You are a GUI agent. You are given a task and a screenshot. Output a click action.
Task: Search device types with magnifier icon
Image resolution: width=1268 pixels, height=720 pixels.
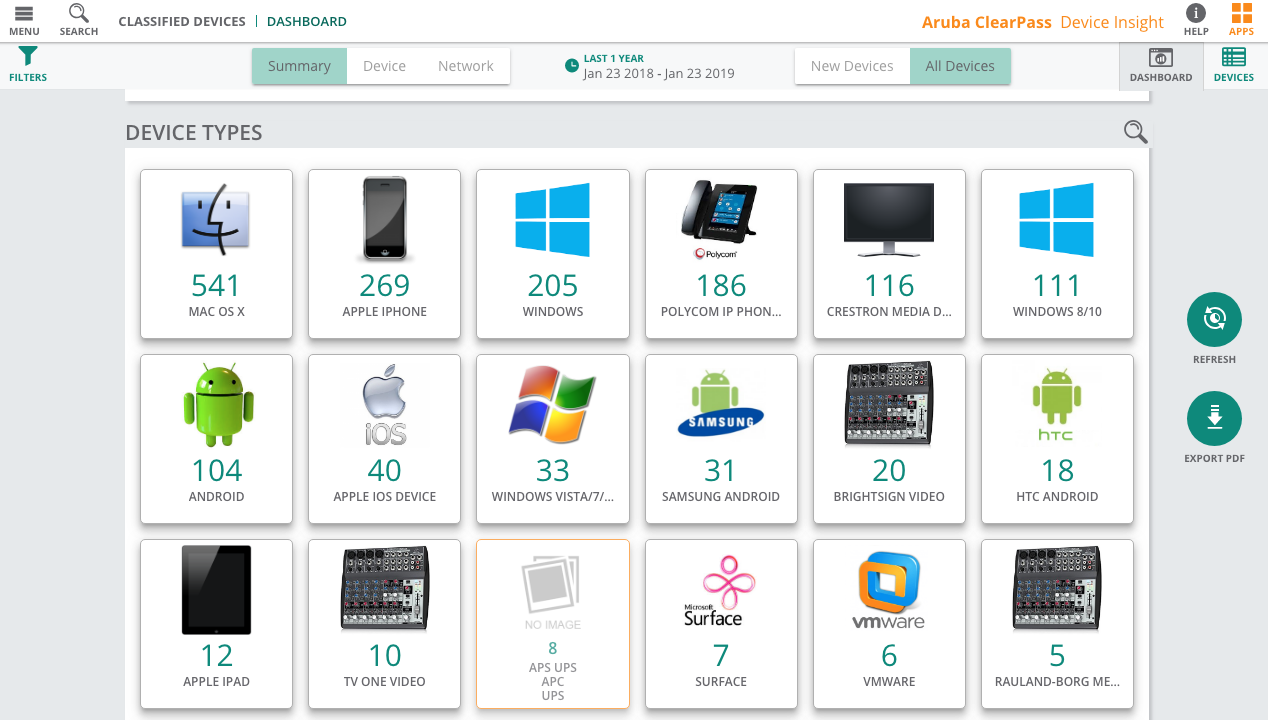click(x=1135, y=132)
